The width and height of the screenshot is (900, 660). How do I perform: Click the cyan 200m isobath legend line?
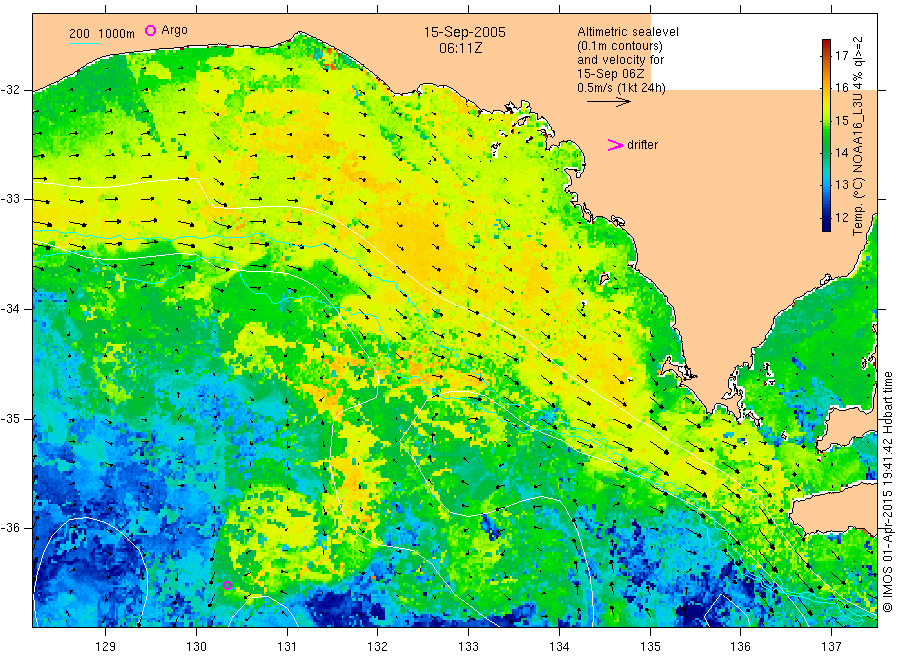pyautogui.click(x=84, y=43)
